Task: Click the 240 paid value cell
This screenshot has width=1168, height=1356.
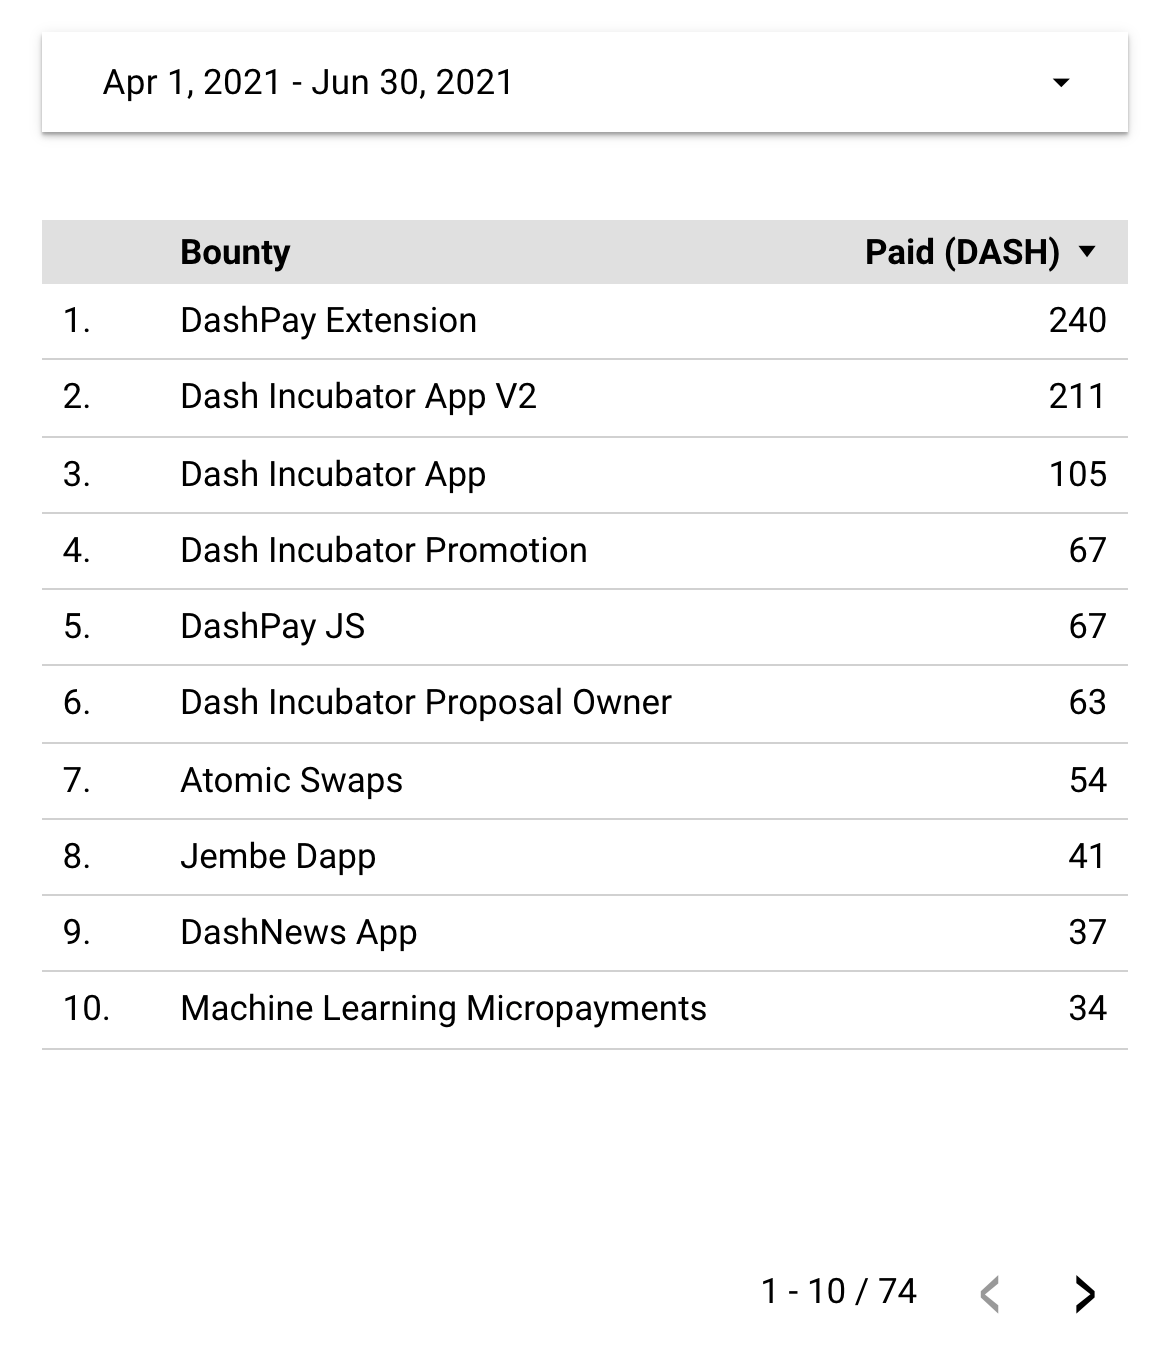Action: (1077, 321)
